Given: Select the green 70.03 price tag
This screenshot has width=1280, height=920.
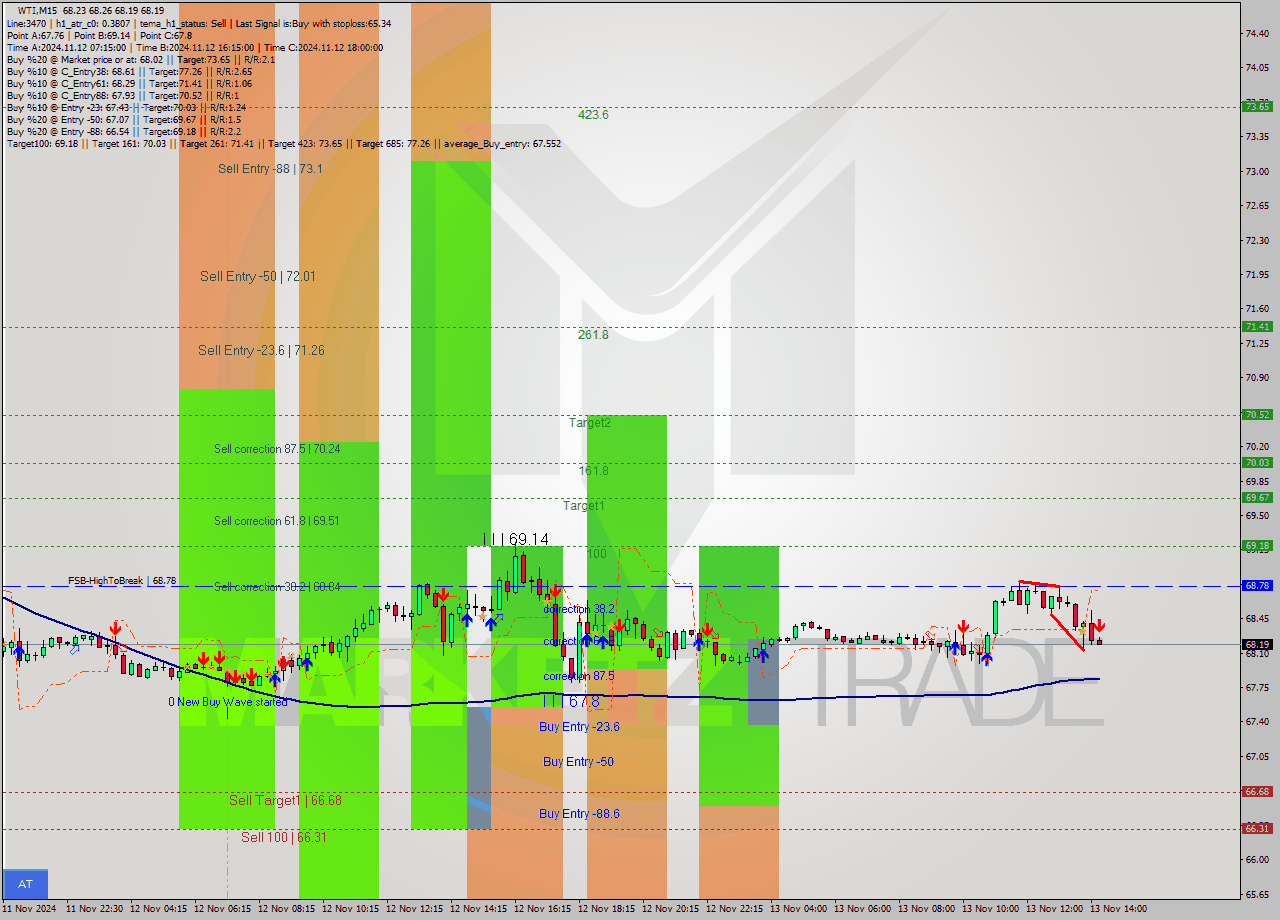Looking at the screenshot, I should tap(1257, 463).
